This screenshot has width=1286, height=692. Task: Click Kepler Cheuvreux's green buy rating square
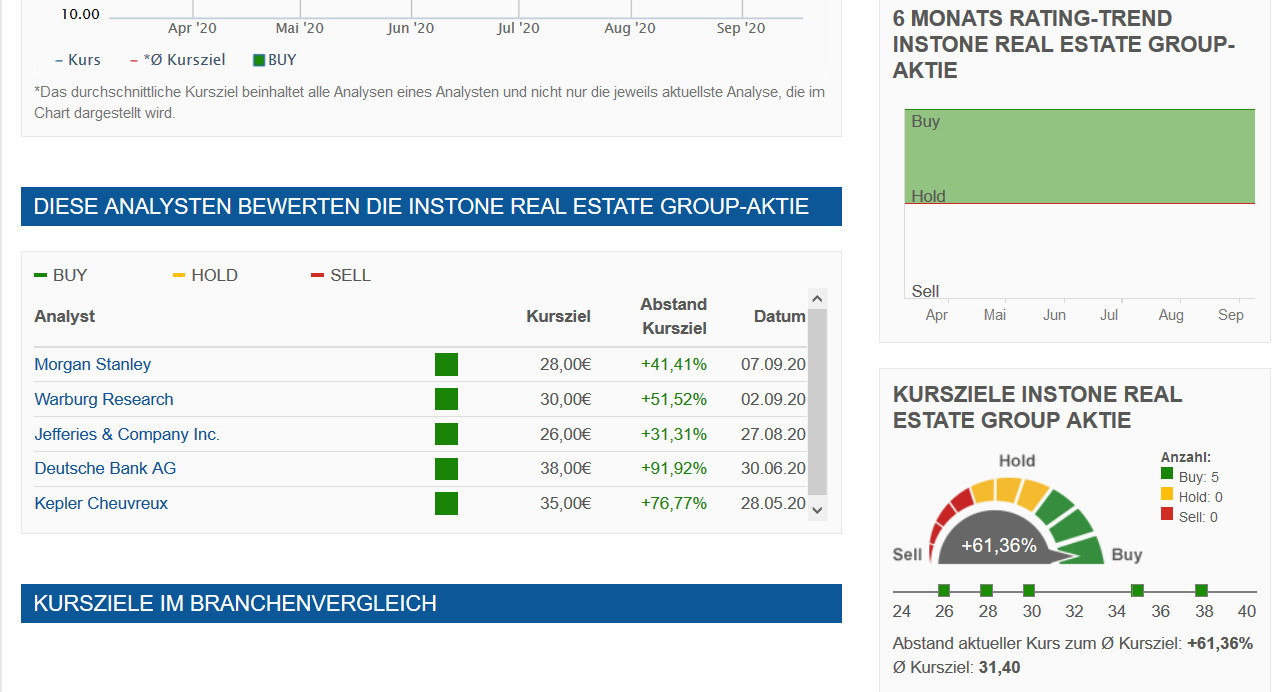(x=446, y=503)
